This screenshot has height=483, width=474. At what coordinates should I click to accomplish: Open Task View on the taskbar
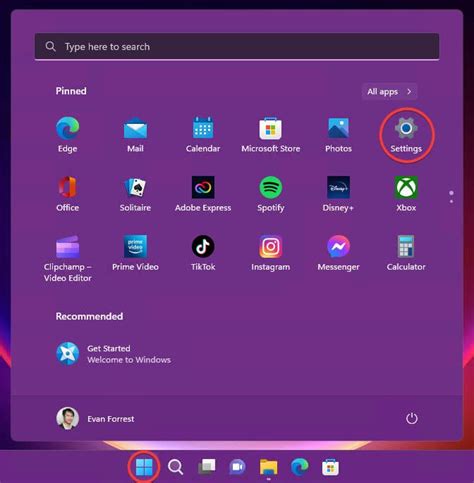(x=207, y=467)
